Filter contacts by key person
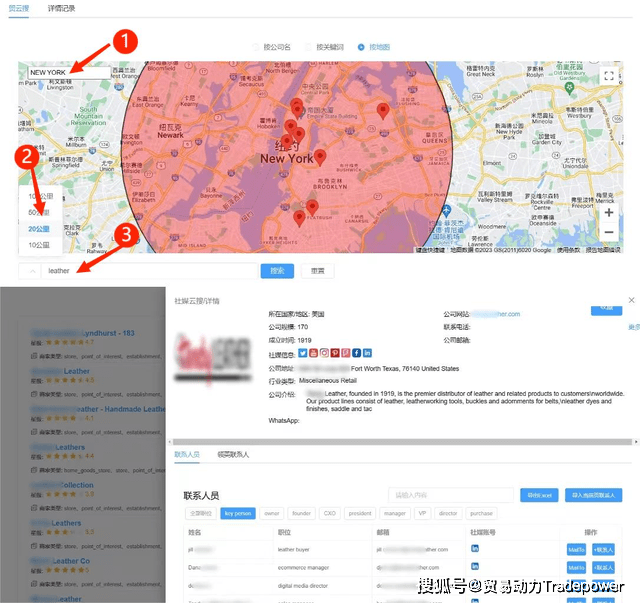The image size is (640, 603). 238,513
